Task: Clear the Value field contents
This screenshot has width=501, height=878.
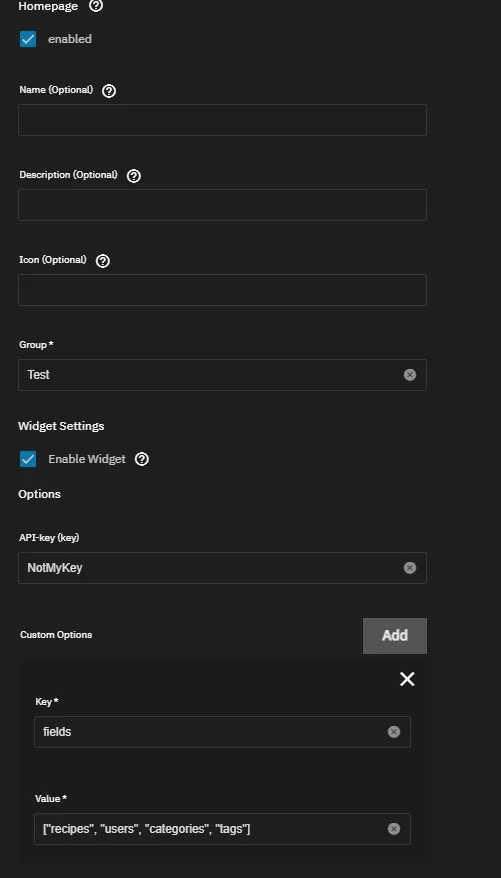Action: (x=394, y=829)
